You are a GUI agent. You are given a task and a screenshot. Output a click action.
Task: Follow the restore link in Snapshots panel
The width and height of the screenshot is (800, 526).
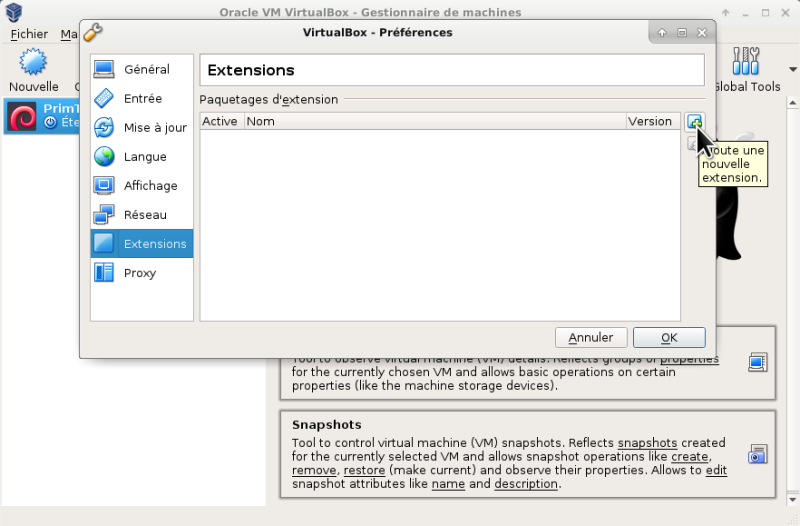coord(364,470)
